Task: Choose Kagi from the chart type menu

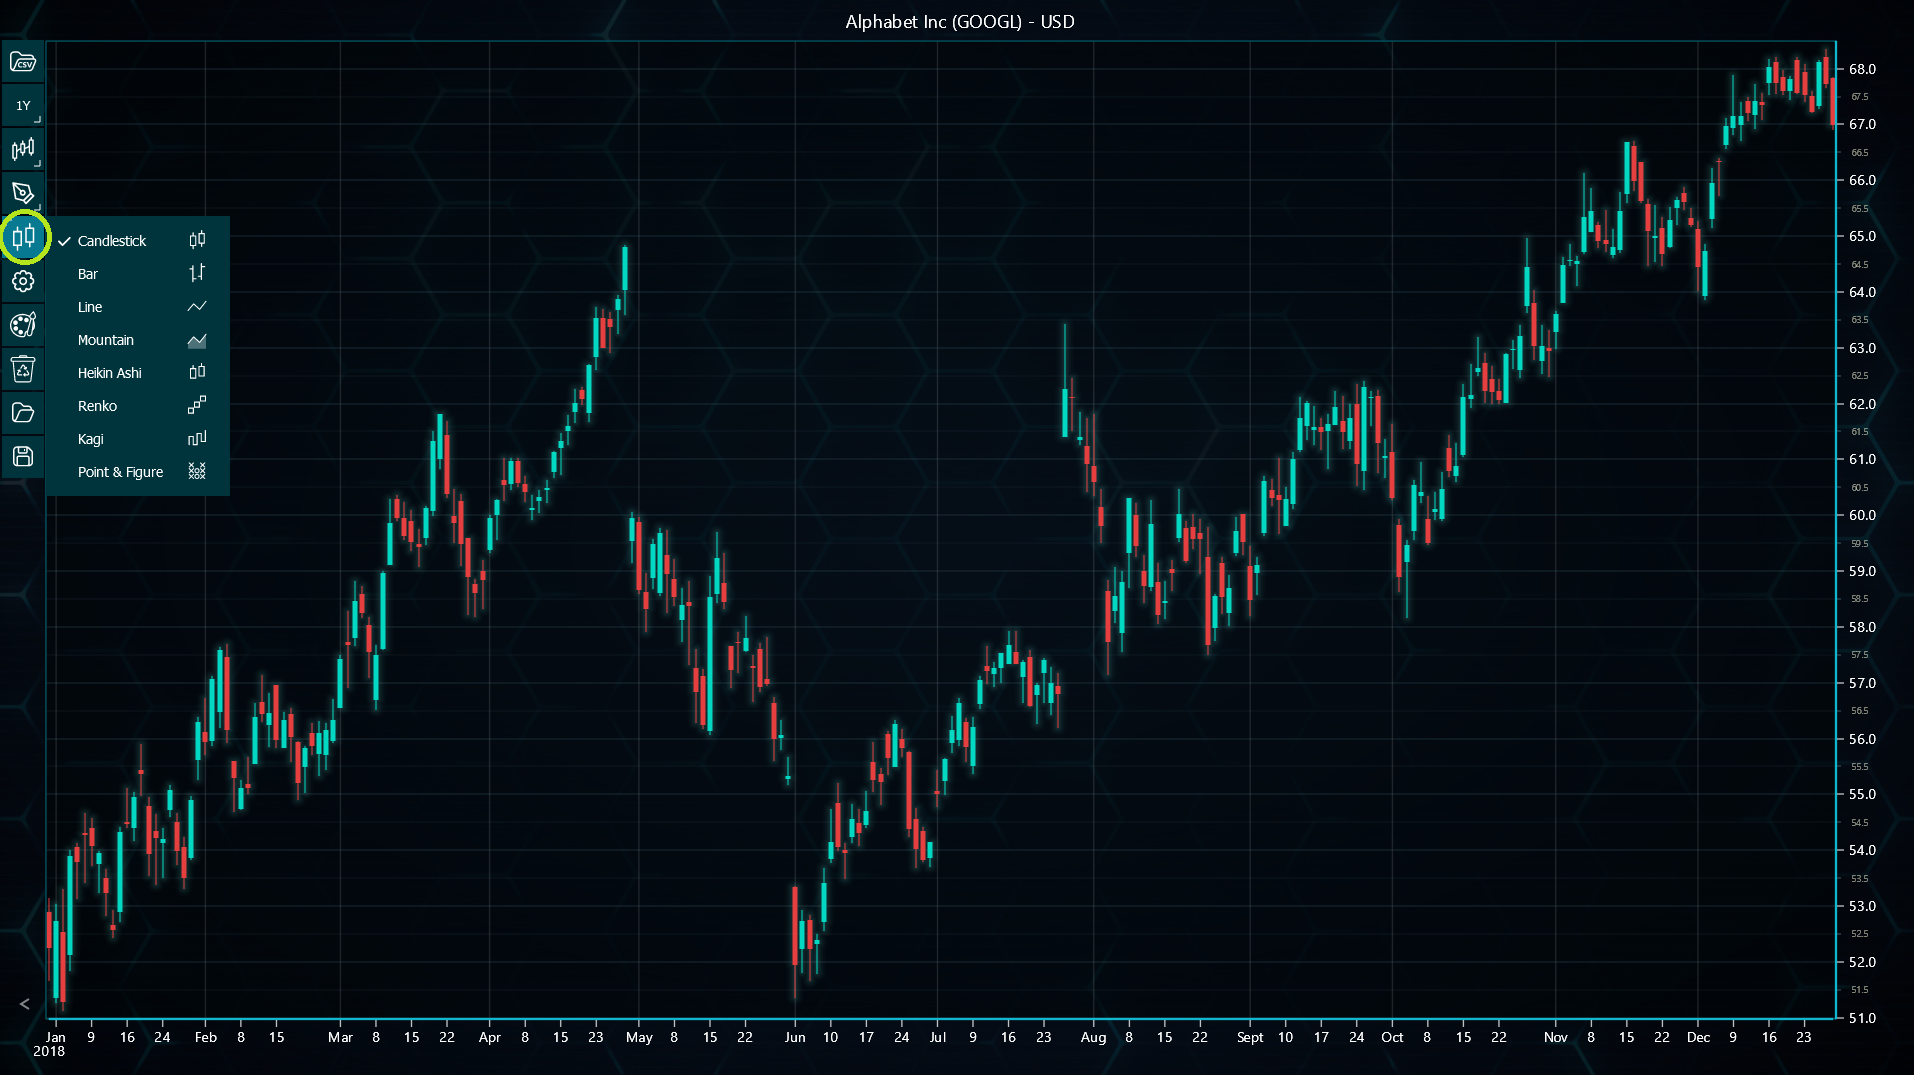Action: pos(138,439)
